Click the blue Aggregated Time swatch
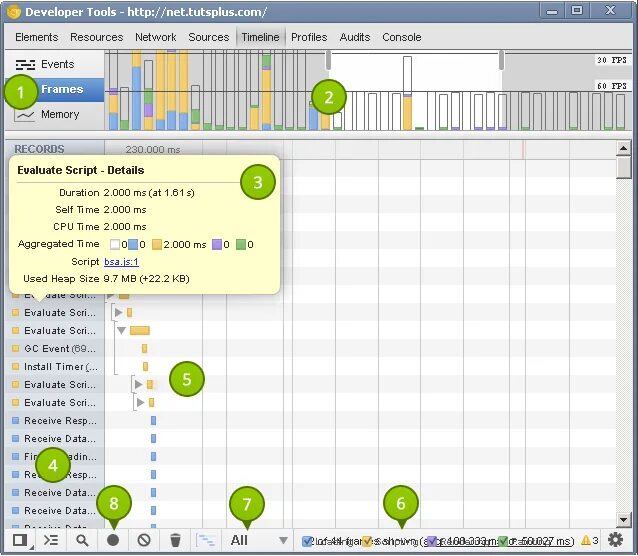Image resolution: width=638 pixels, height=556 pixels. tap(133, 244)
